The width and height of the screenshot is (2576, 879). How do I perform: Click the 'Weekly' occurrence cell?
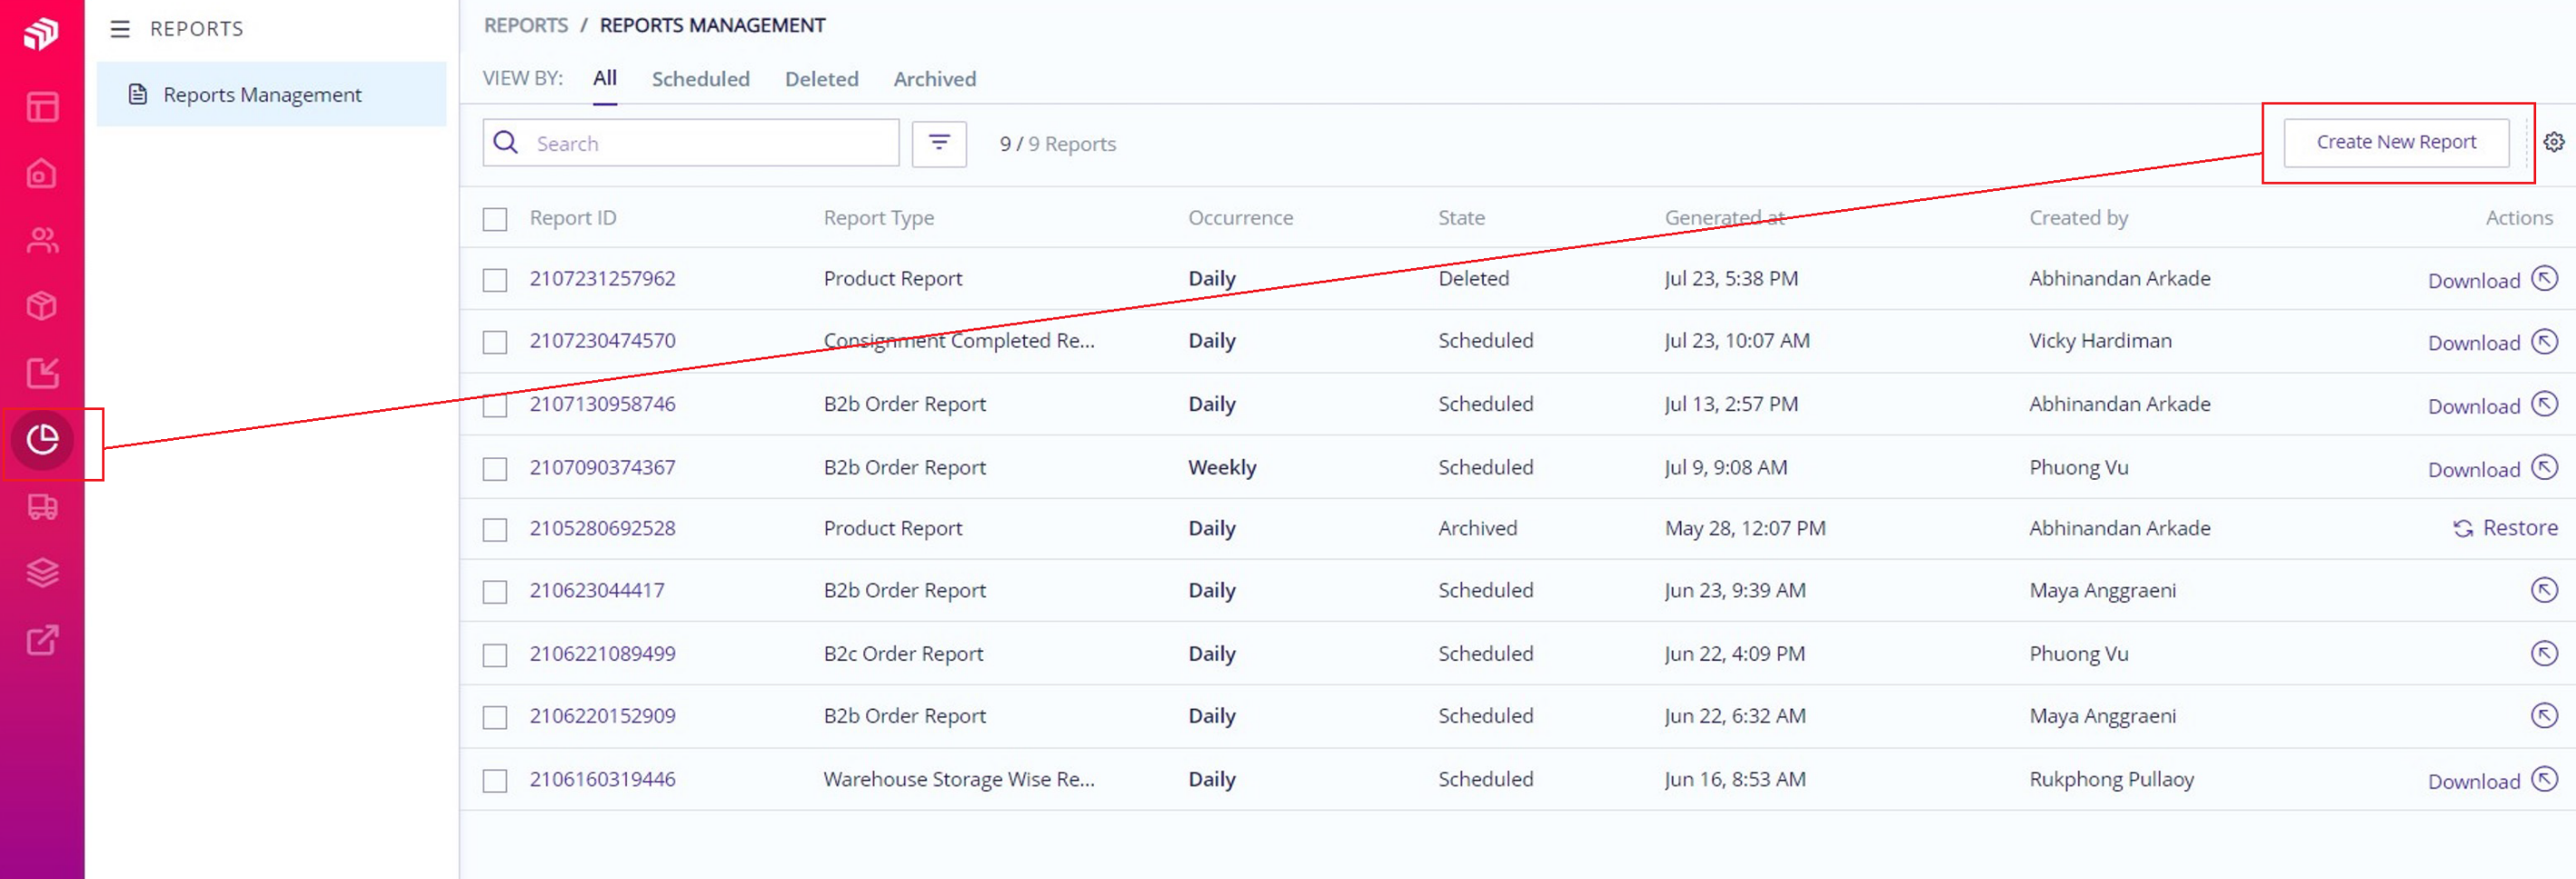click(1222, 467)
